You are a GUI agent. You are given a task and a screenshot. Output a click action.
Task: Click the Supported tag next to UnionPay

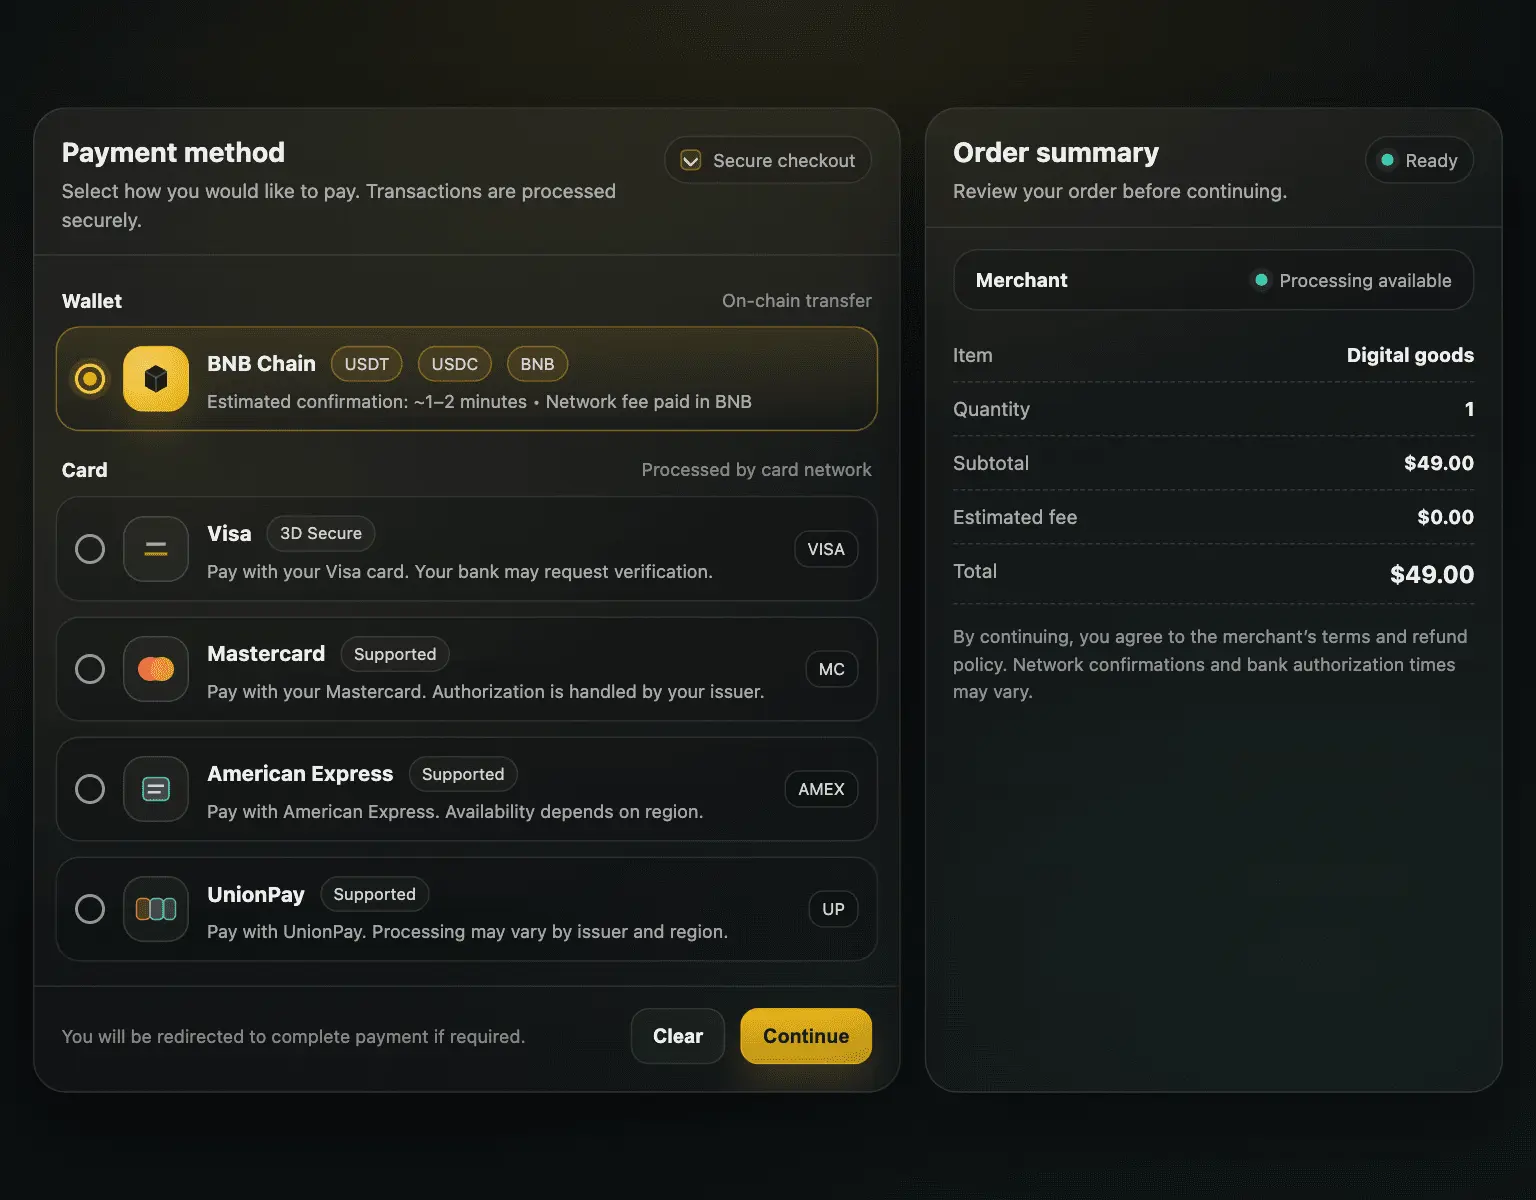[x=375, y=894]
